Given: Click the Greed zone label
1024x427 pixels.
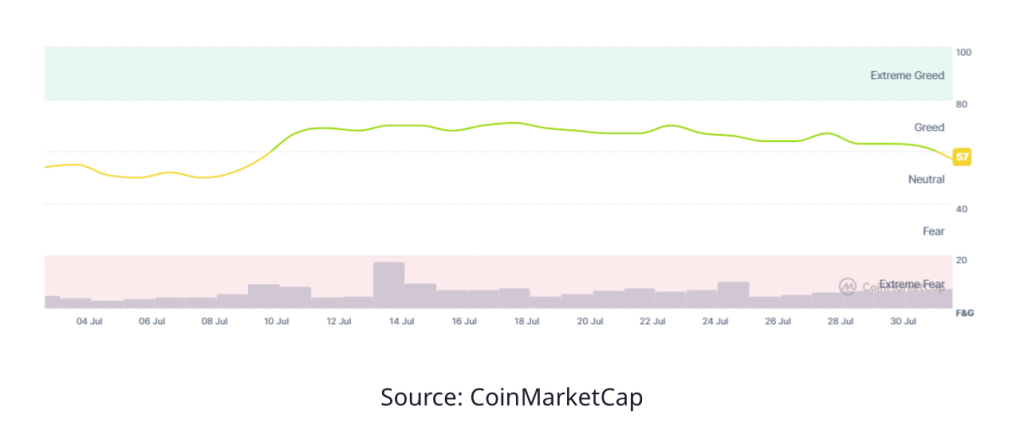Looking at the screenshot, I should [929, 128].
